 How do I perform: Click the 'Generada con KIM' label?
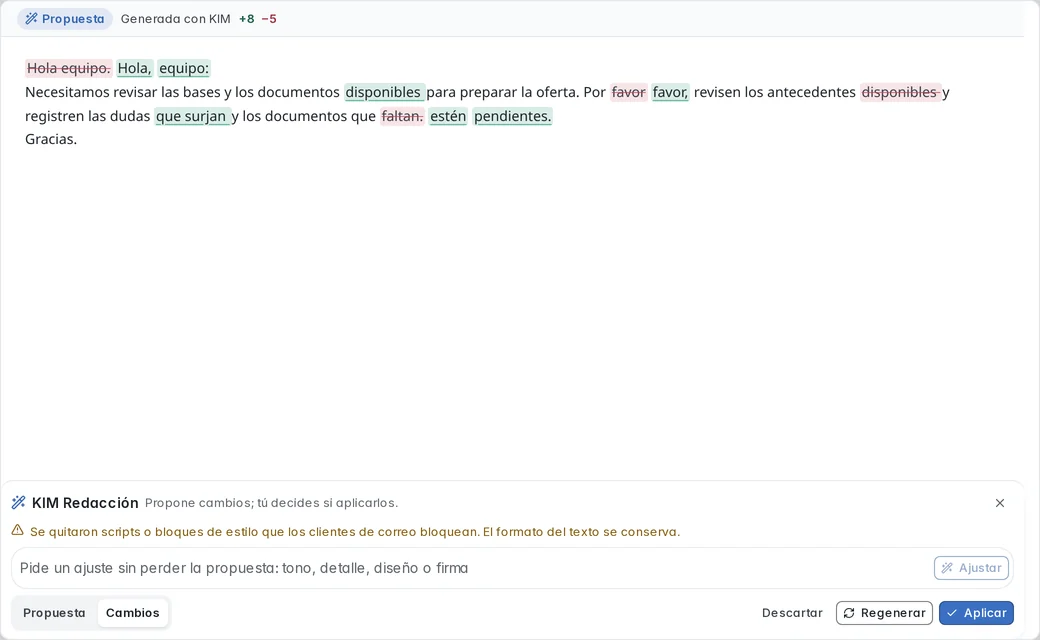pos(176,19)
